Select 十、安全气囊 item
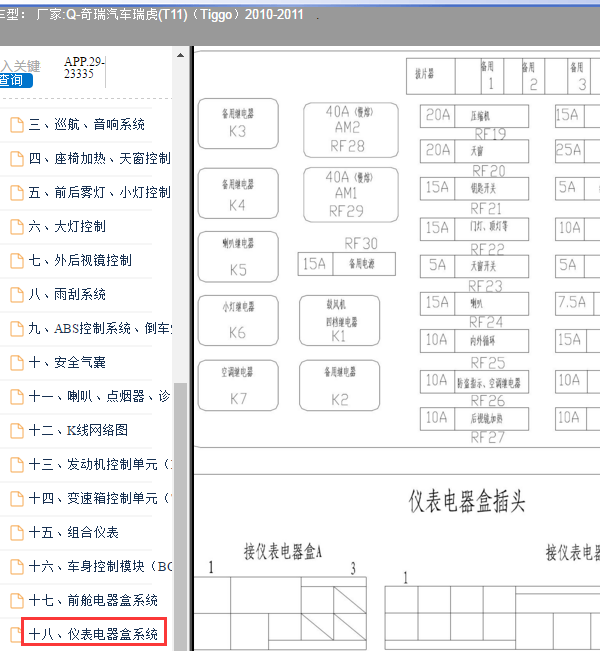This screenshot has width=600, height=651. [x=67, y=362]
